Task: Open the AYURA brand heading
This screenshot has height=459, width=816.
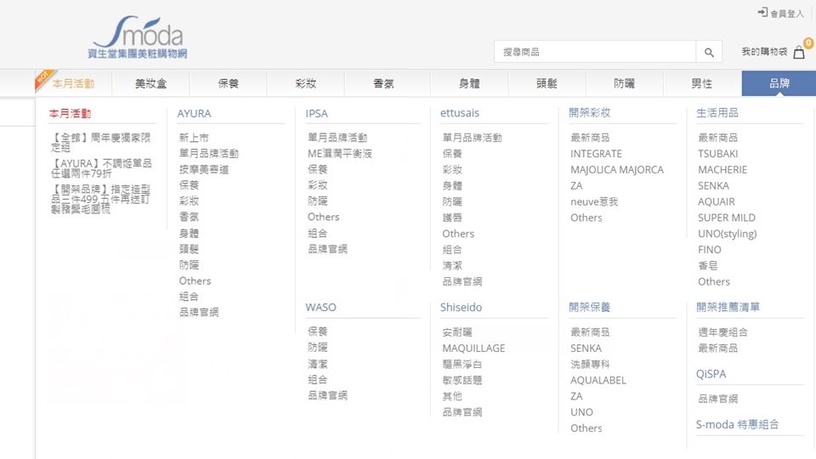Action: point(194,113)
